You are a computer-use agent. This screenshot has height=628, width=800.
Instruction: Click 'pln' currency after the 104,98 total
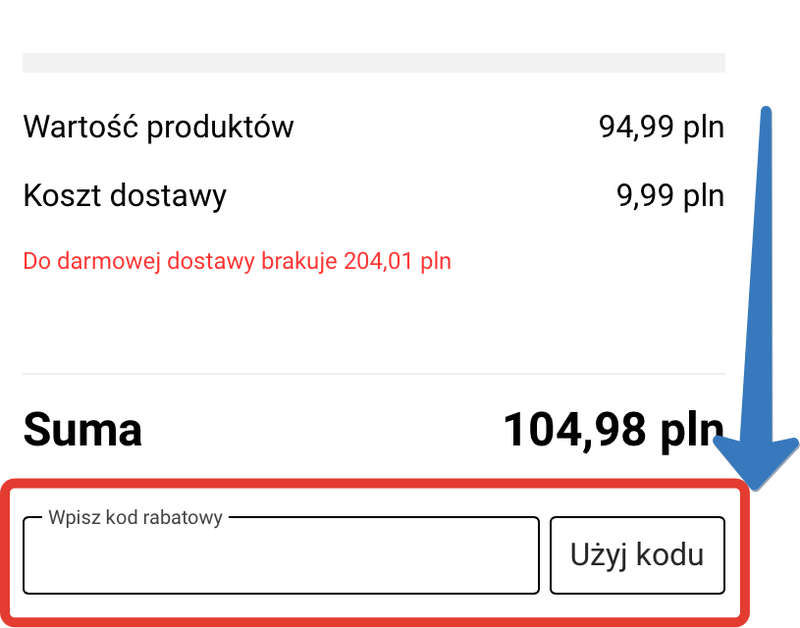point(689,432)
